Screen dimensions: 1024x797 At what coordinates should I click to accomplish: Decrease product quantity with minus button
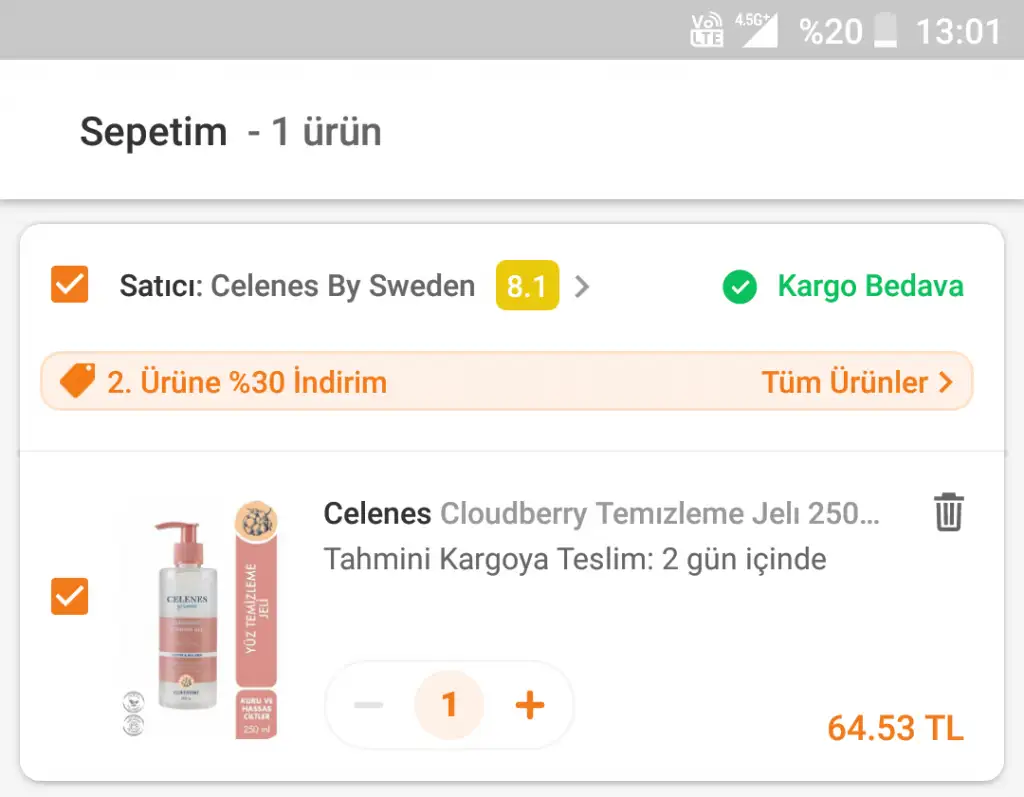coord(369,705)
